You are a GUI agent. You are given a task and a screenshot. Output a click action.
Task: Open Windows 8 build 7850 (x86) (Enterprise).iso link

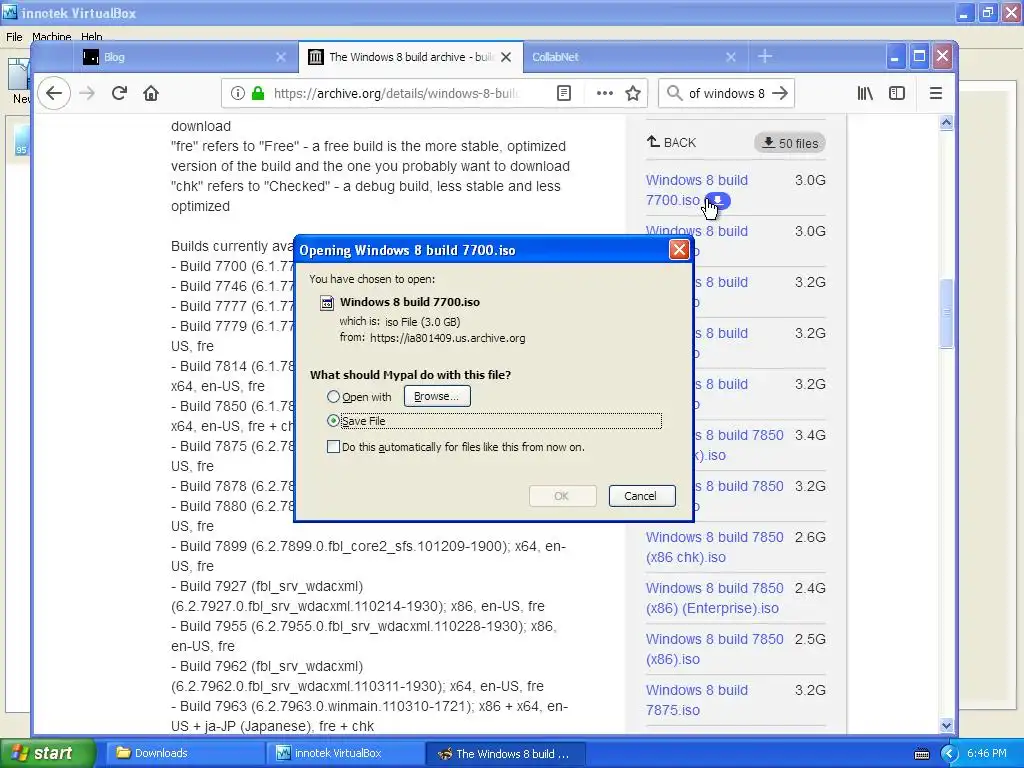point(714,598)
